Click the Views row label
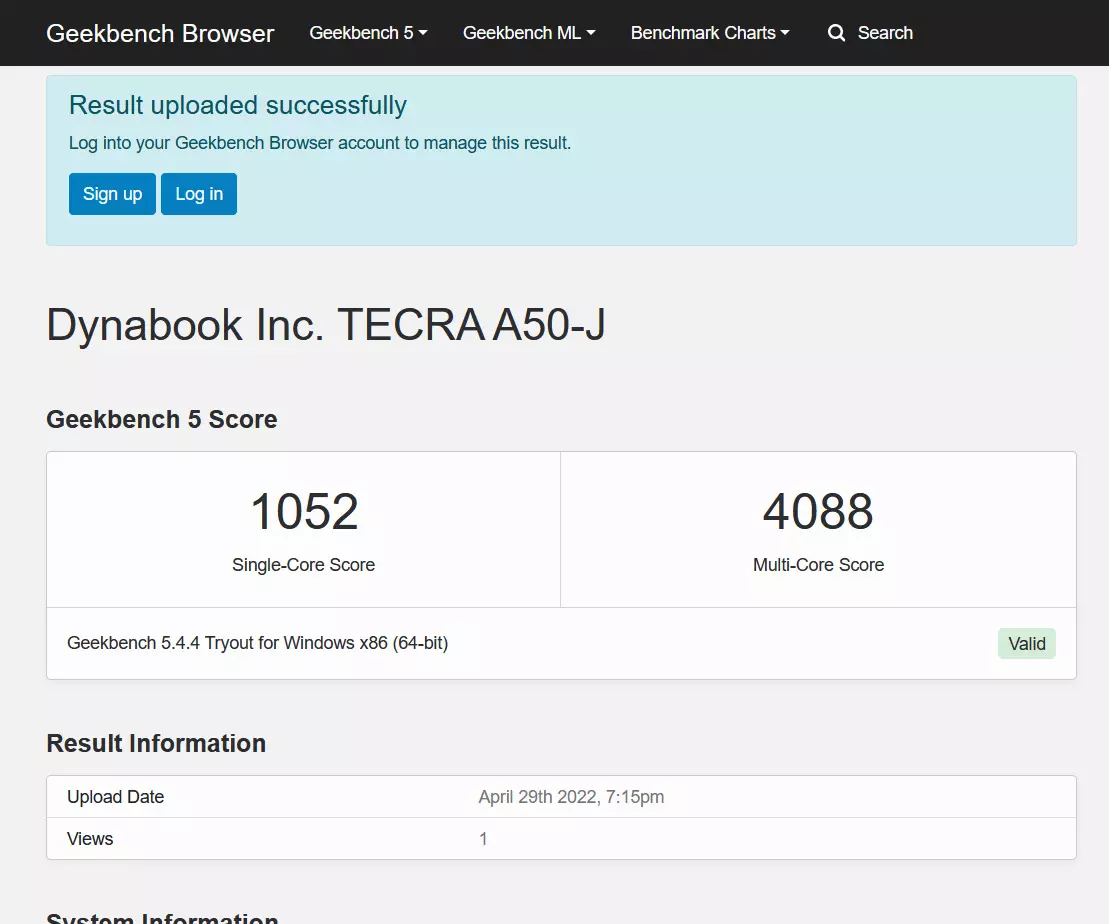Screen dimensions: 1109x924 coord(90,839)
